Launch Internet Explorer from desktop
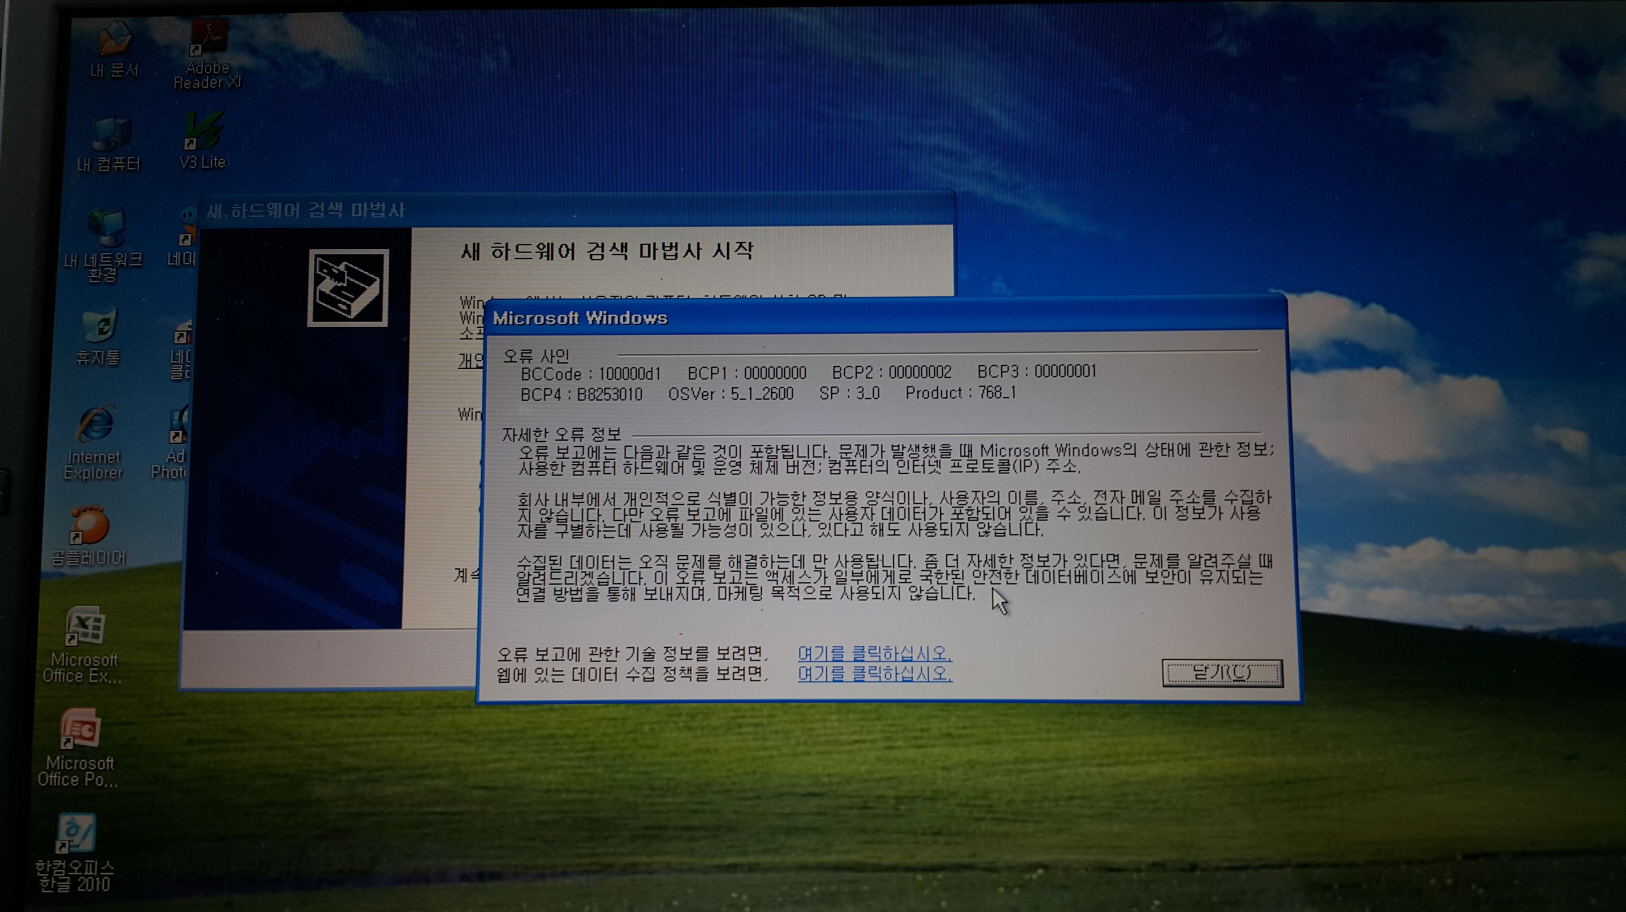Image resolution: width=1626 pixels, height=912 pixels. point(93,443)
